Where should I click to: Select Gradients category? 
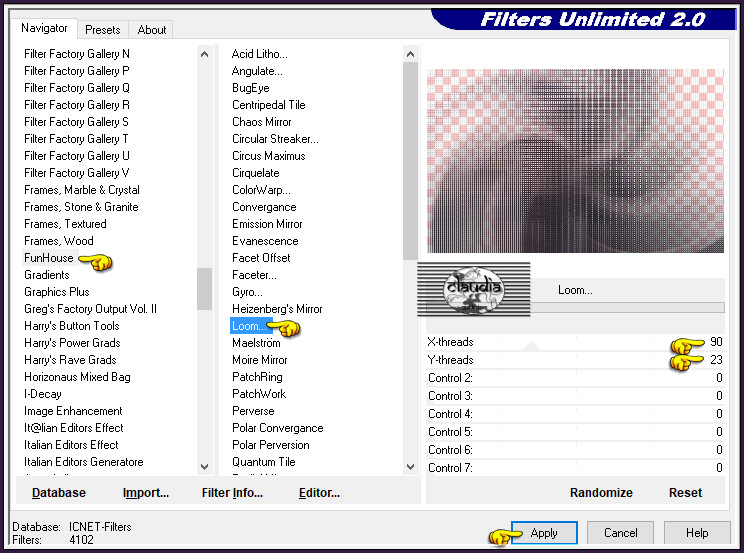(x=46, y=275)
